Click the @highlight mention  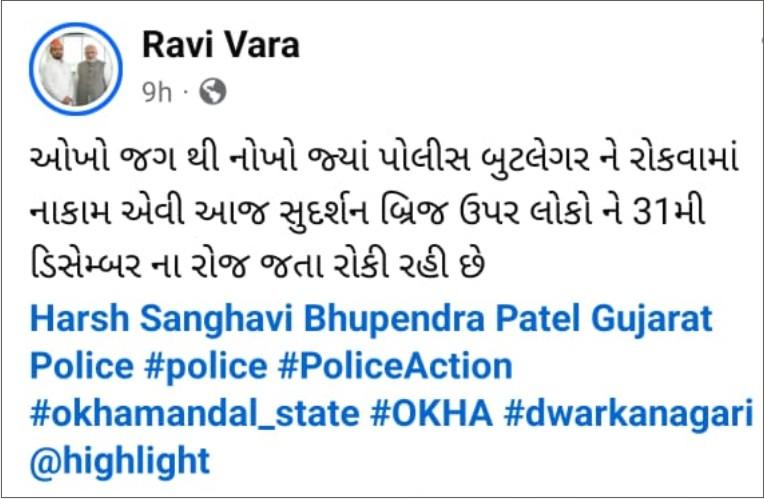coord(120,461)
